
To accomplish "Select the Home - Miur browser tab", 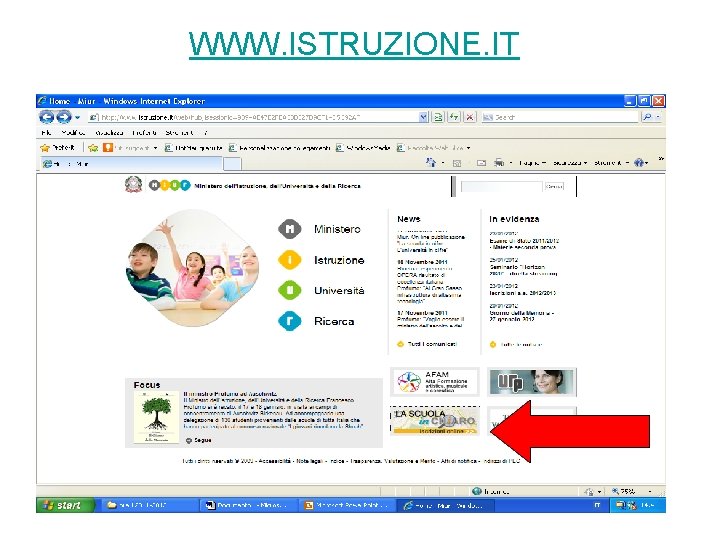I will pos(131,163).
